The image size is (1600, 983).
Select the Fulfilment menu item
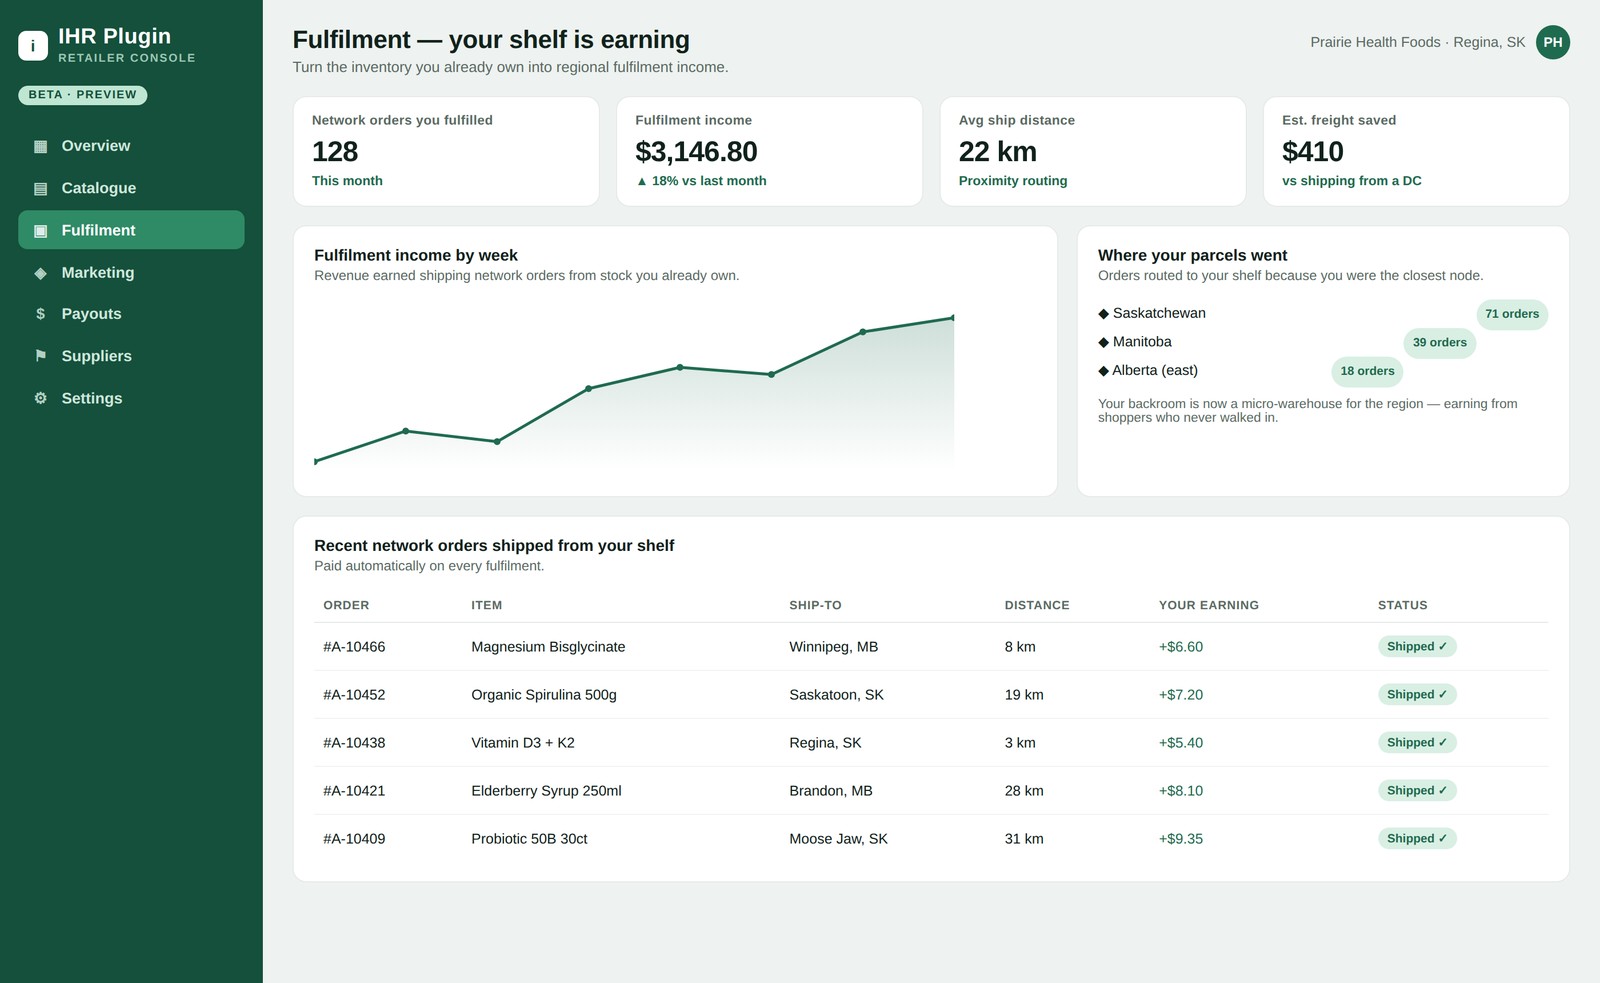(131, 230)
